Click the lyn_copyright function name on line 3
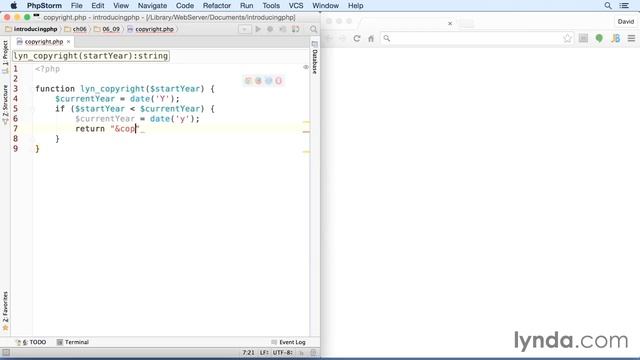The width and height of the screenshot is (640, 360). point(112,89)
